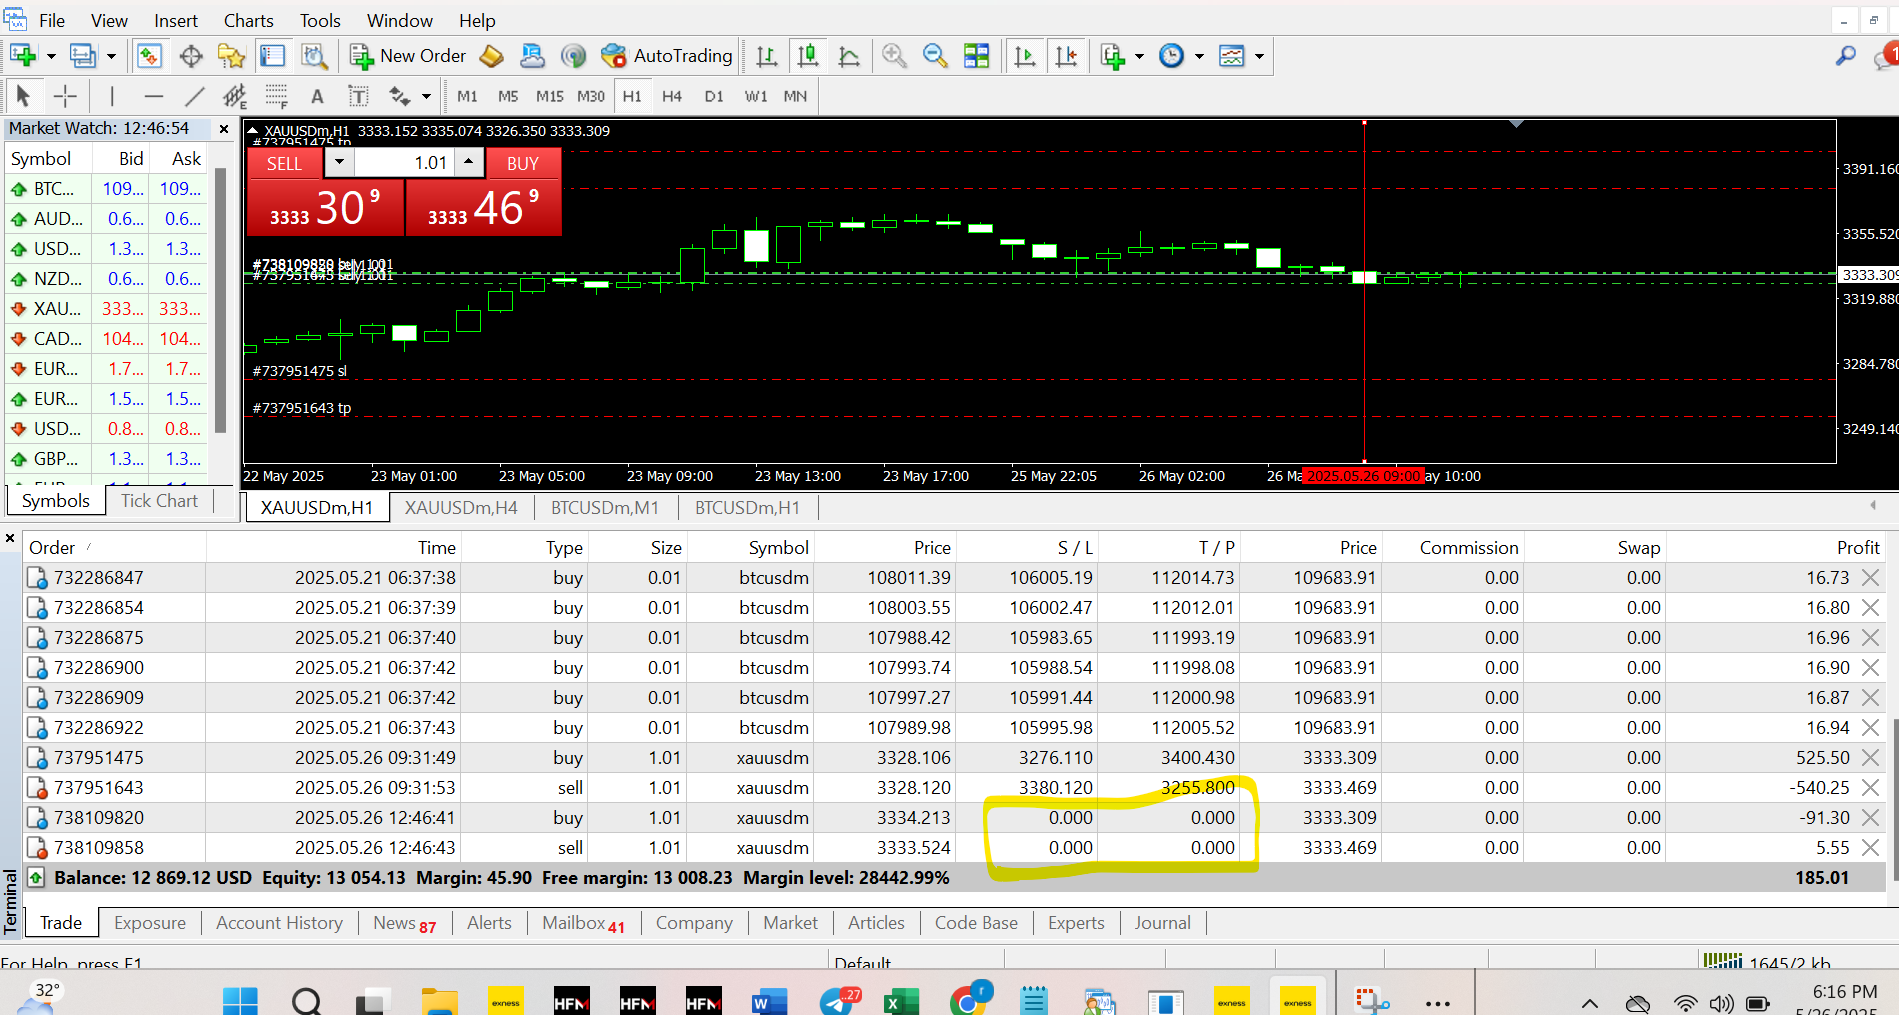1899x1015 pixels.
Task: Select the Text Label tool
Action: coord(358,96)
